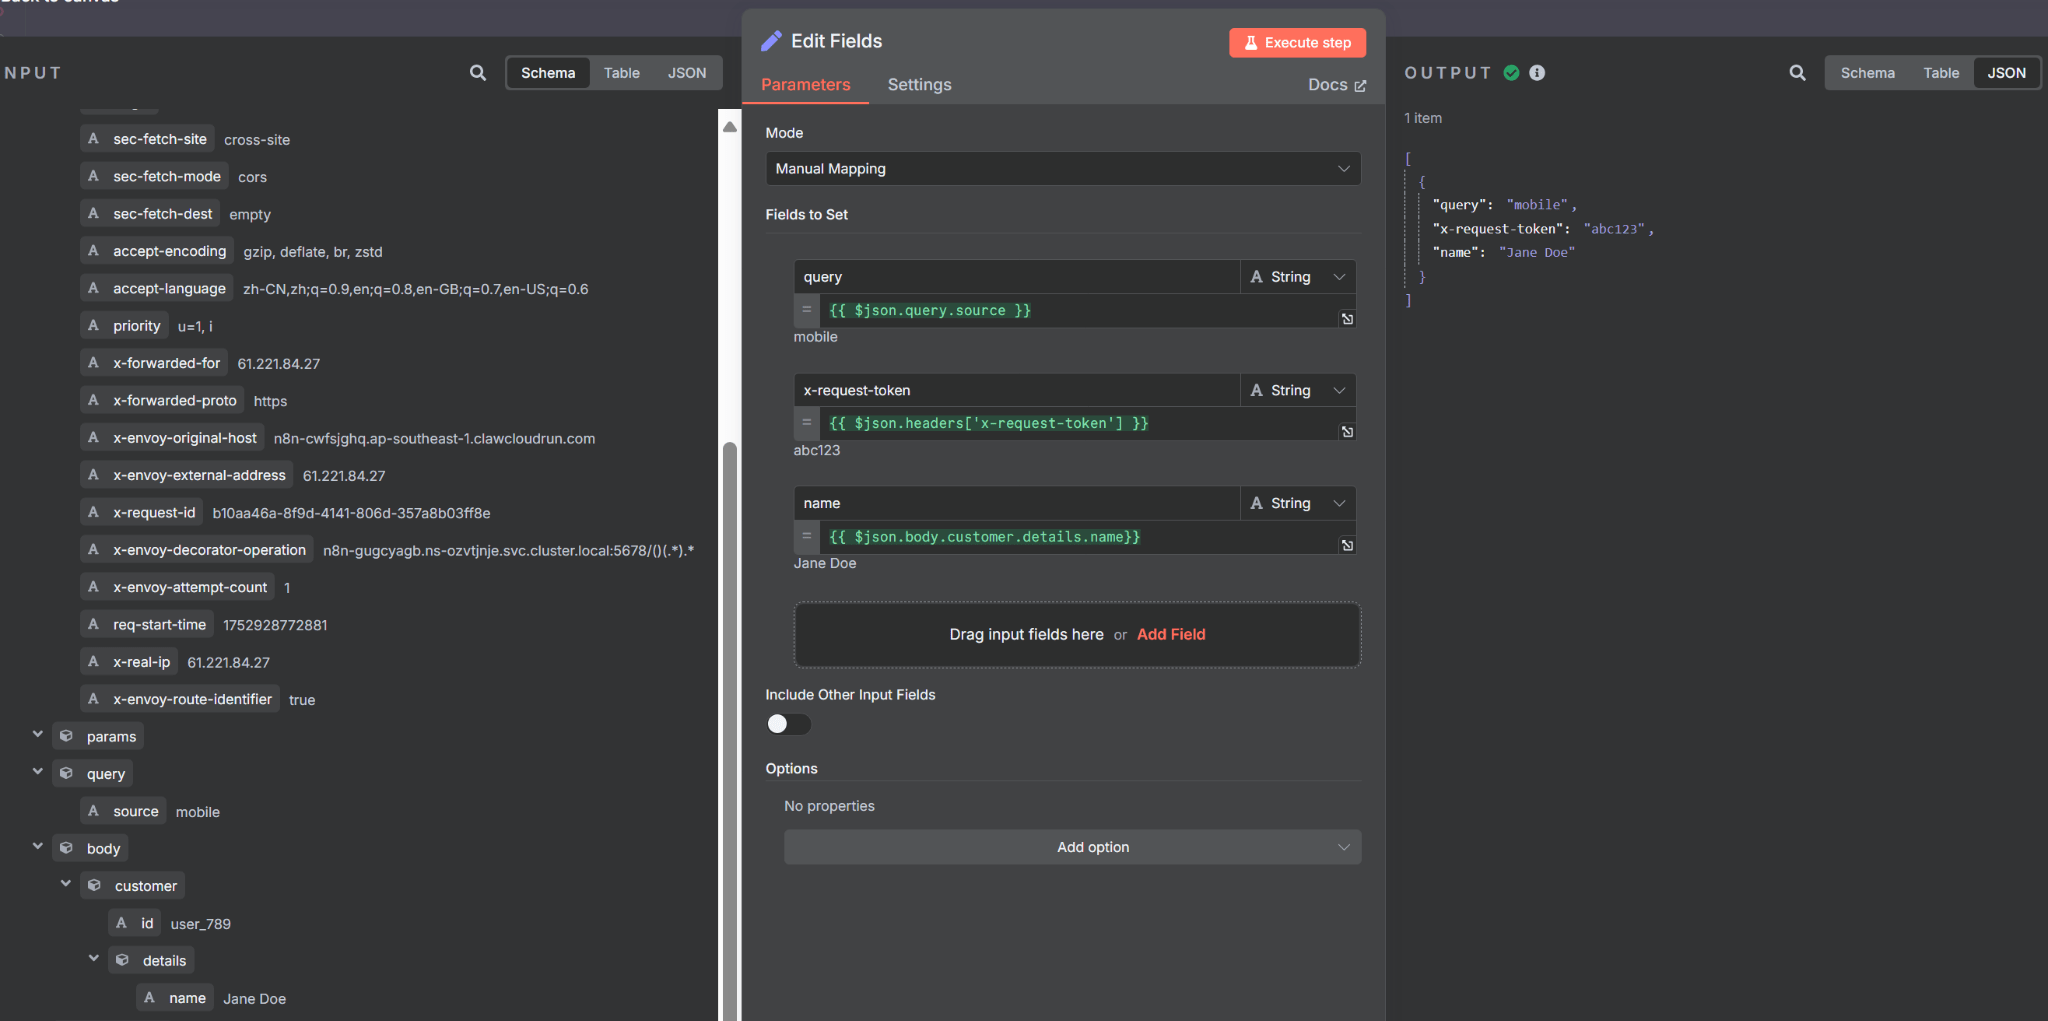Screen dimensions: 2048x1021
Task: Collapse the body node in the schema tree
Action: [38, 847]
